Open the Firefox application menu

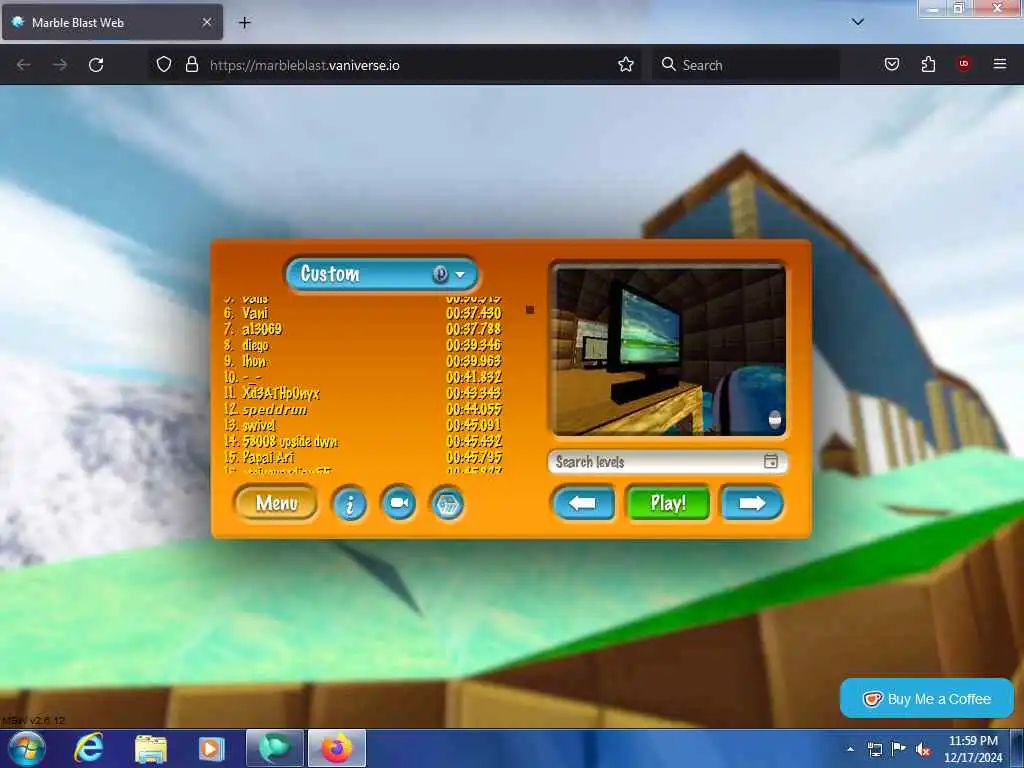(1000, 64)
